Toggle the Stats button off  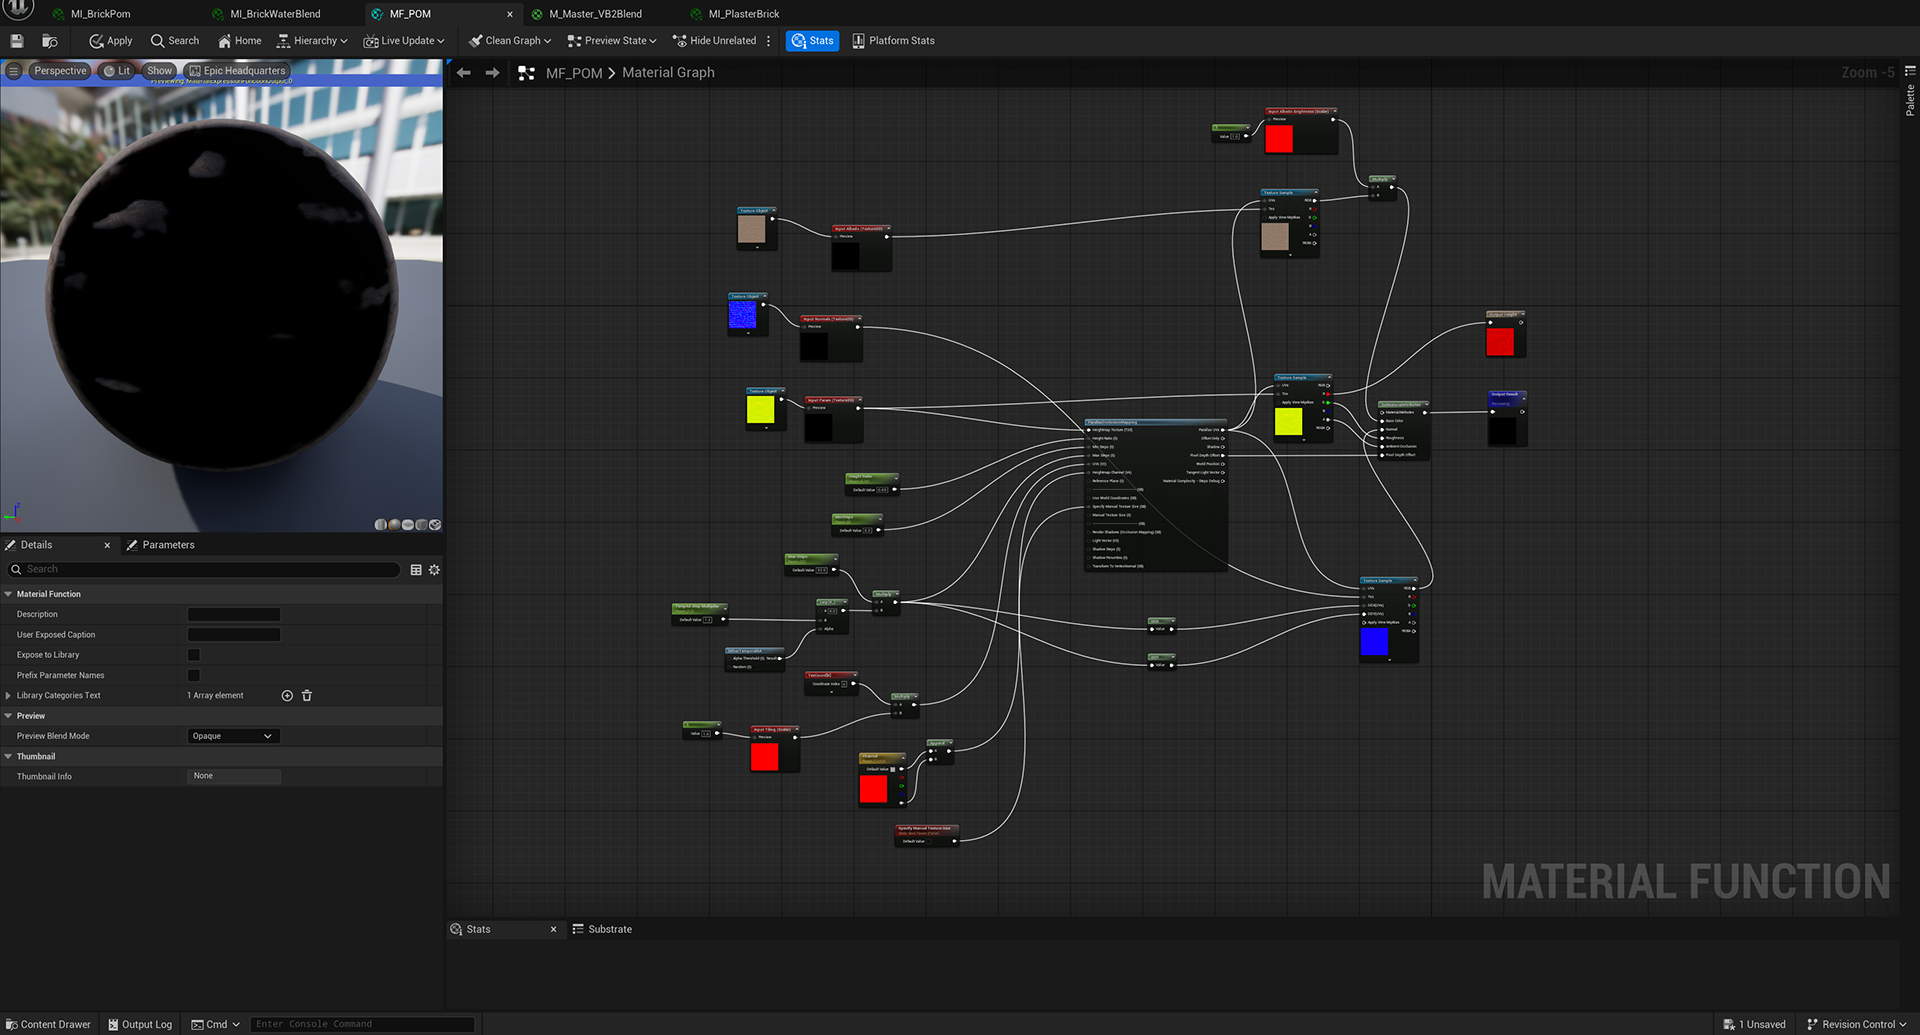(x=811, y=41)
